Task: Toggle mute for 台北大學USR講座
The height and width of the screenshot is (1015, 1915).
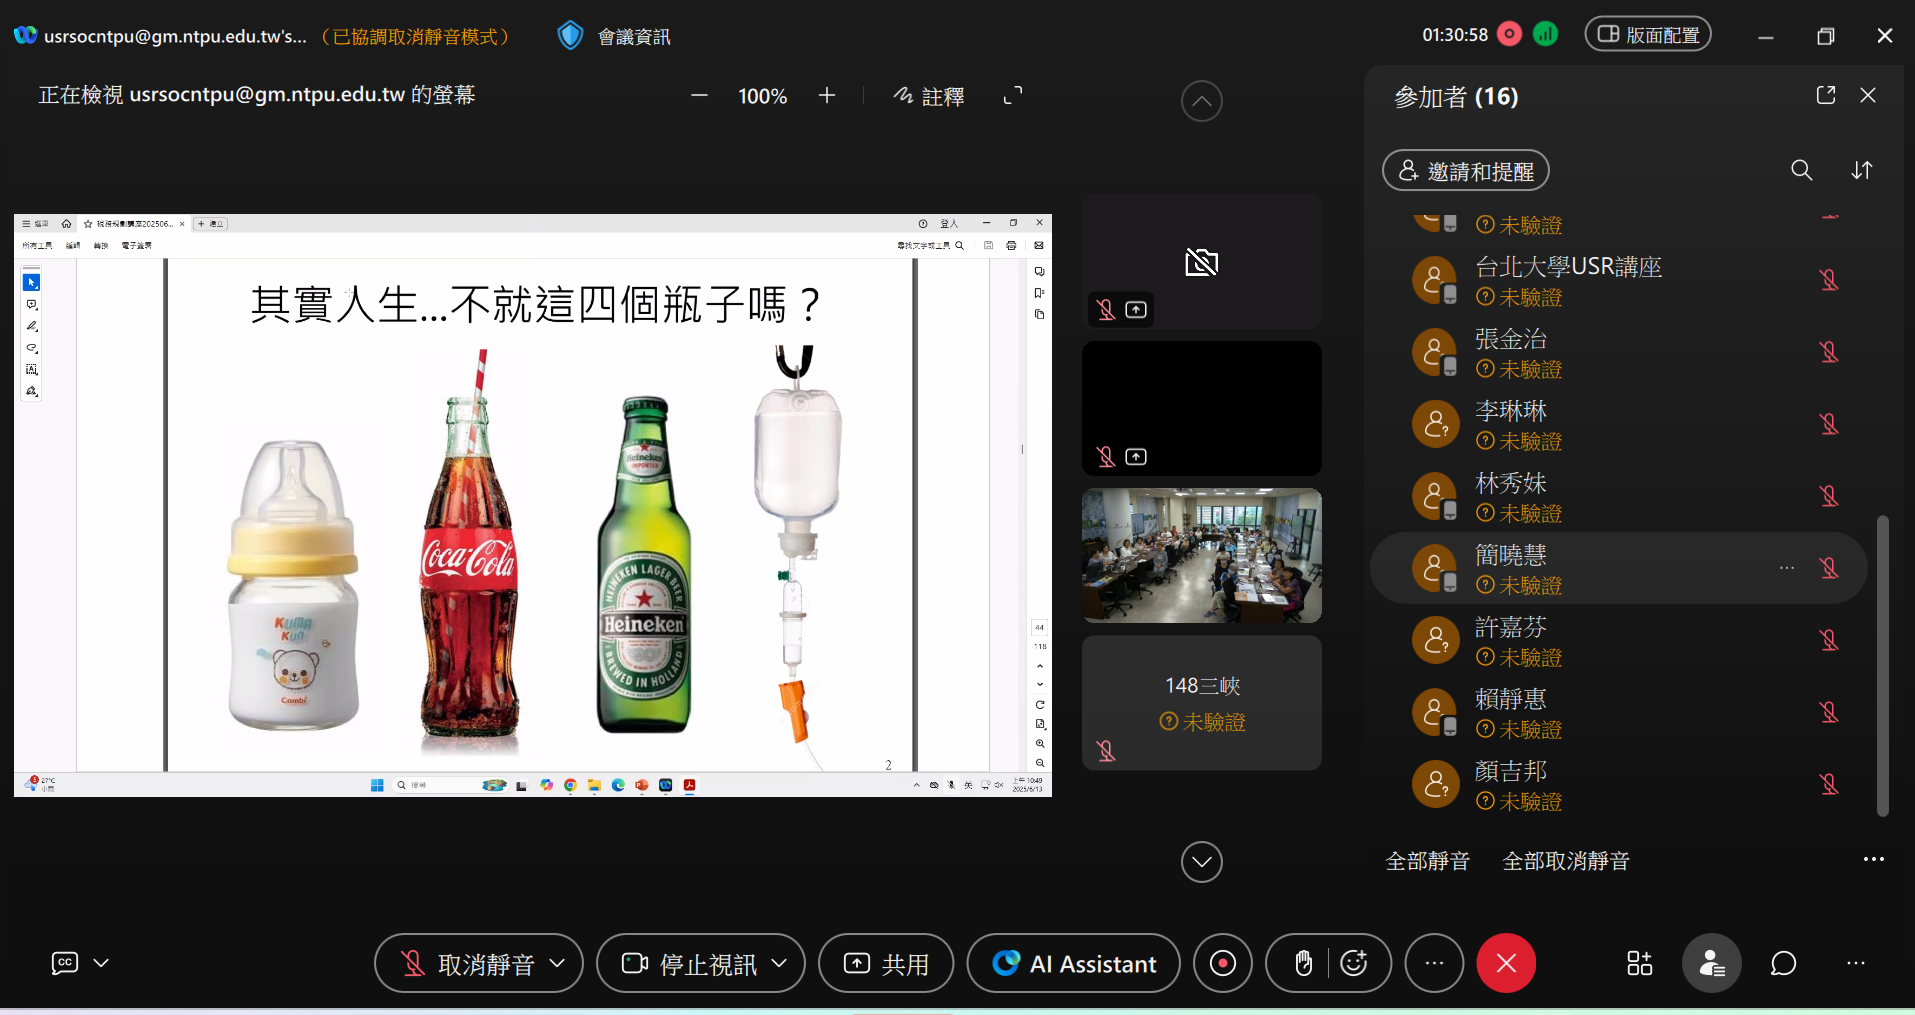Action: tap(1829, 280)
